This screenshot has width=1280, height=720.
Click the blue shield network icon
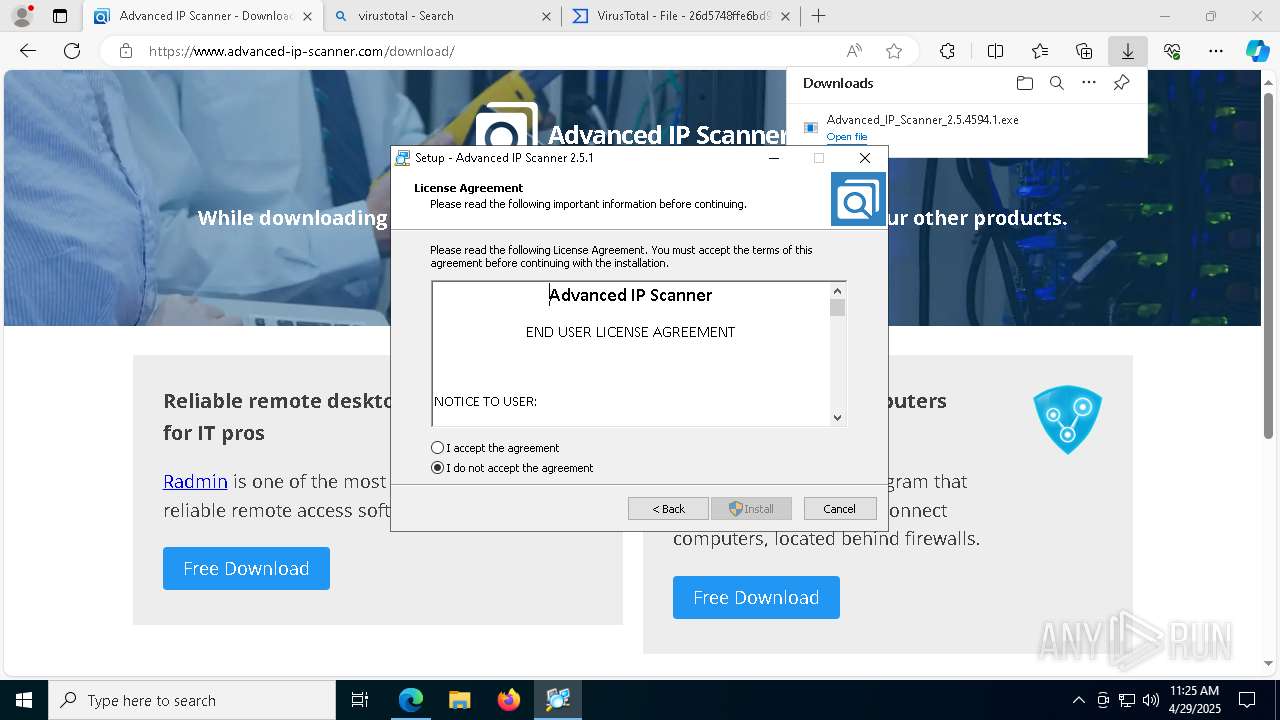pos(1067,419)
